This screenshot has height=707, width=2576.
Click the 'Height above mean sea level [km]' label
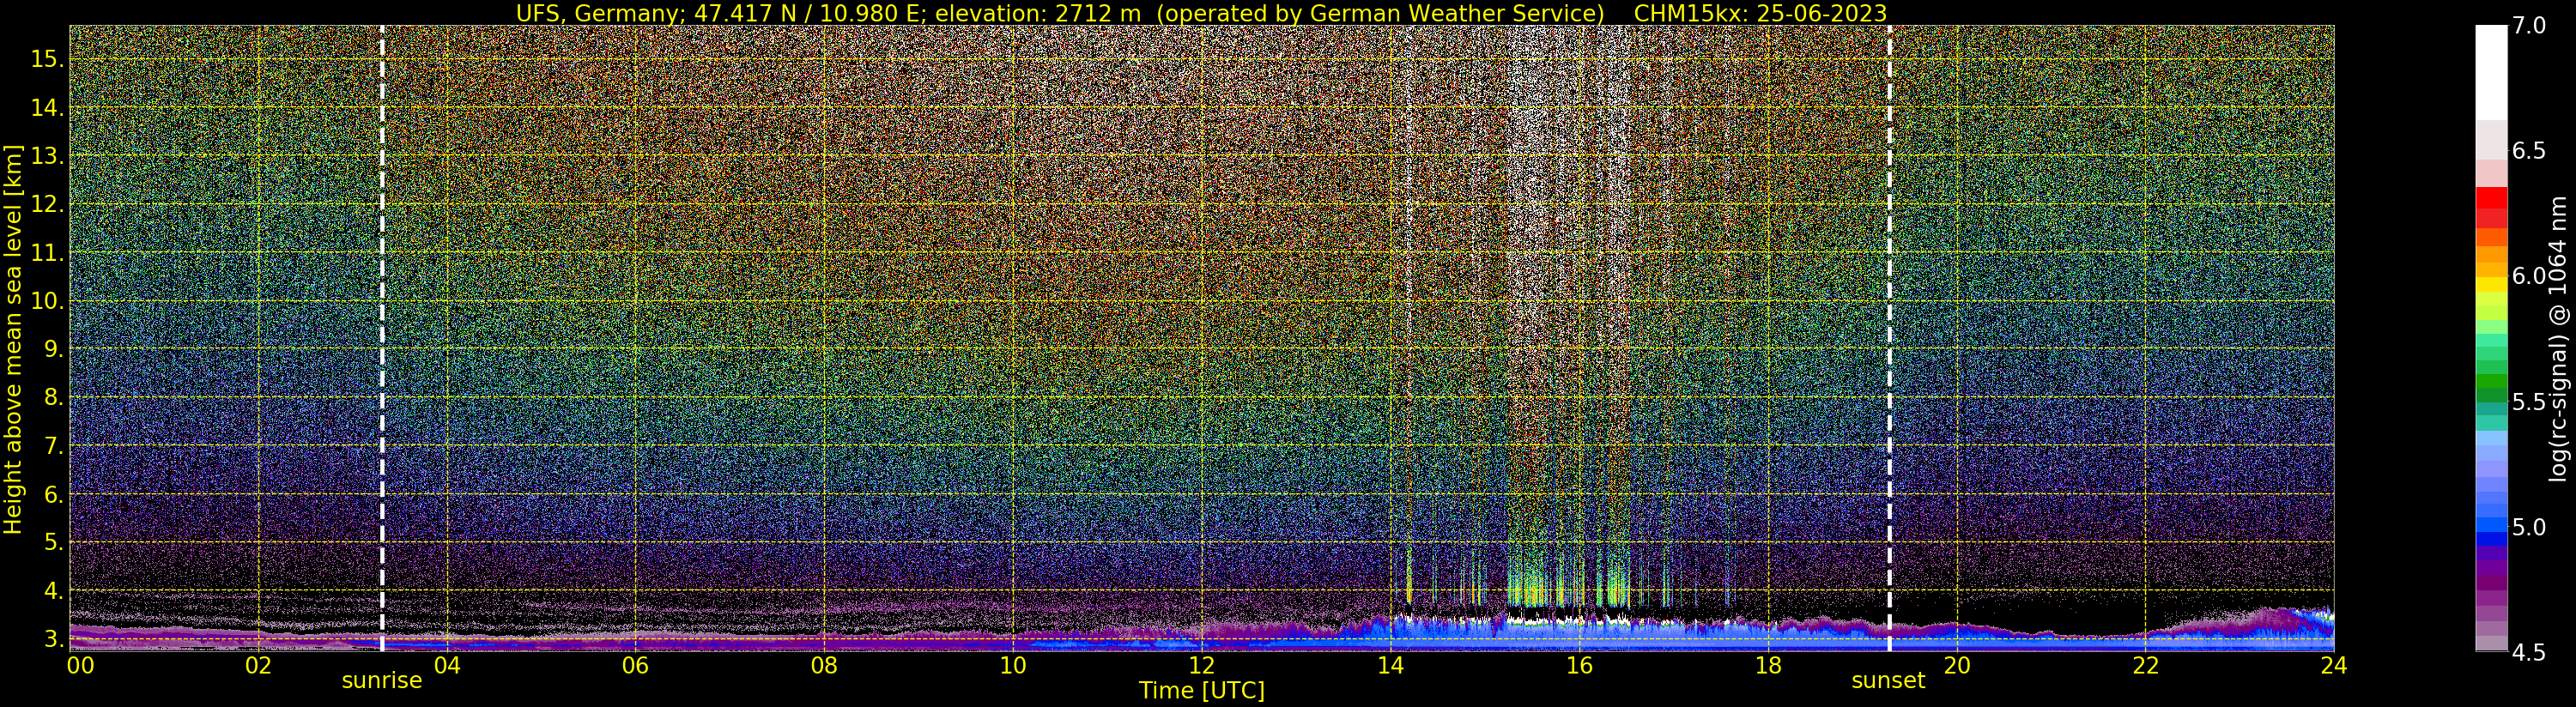[x=13, y=340]
